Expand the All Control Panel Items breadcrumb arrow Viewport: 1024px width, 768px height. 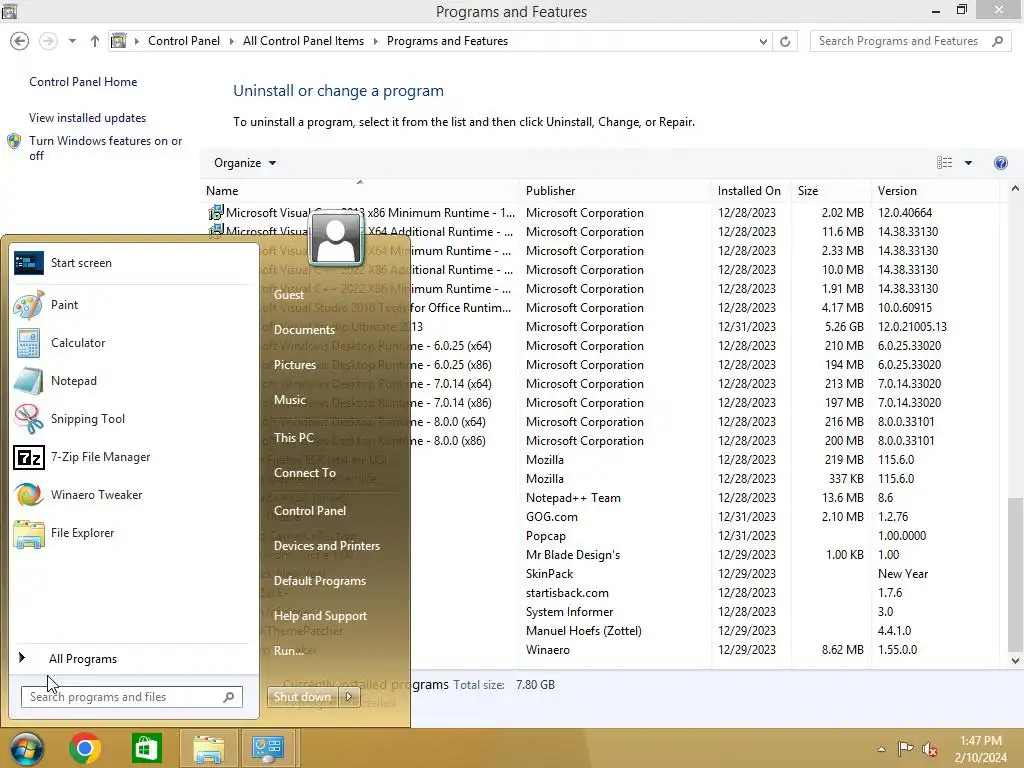click(x=376, y=41)
